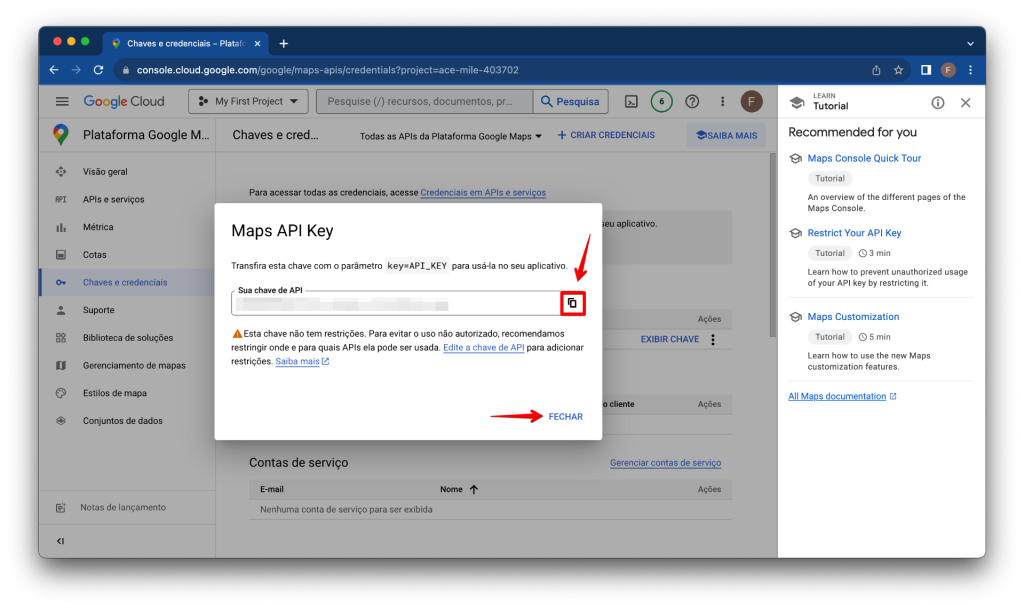This screenshot has width=1024, height=609.
Task: Open Credenciais em APIs e serviços link
Action: (483, 193)
